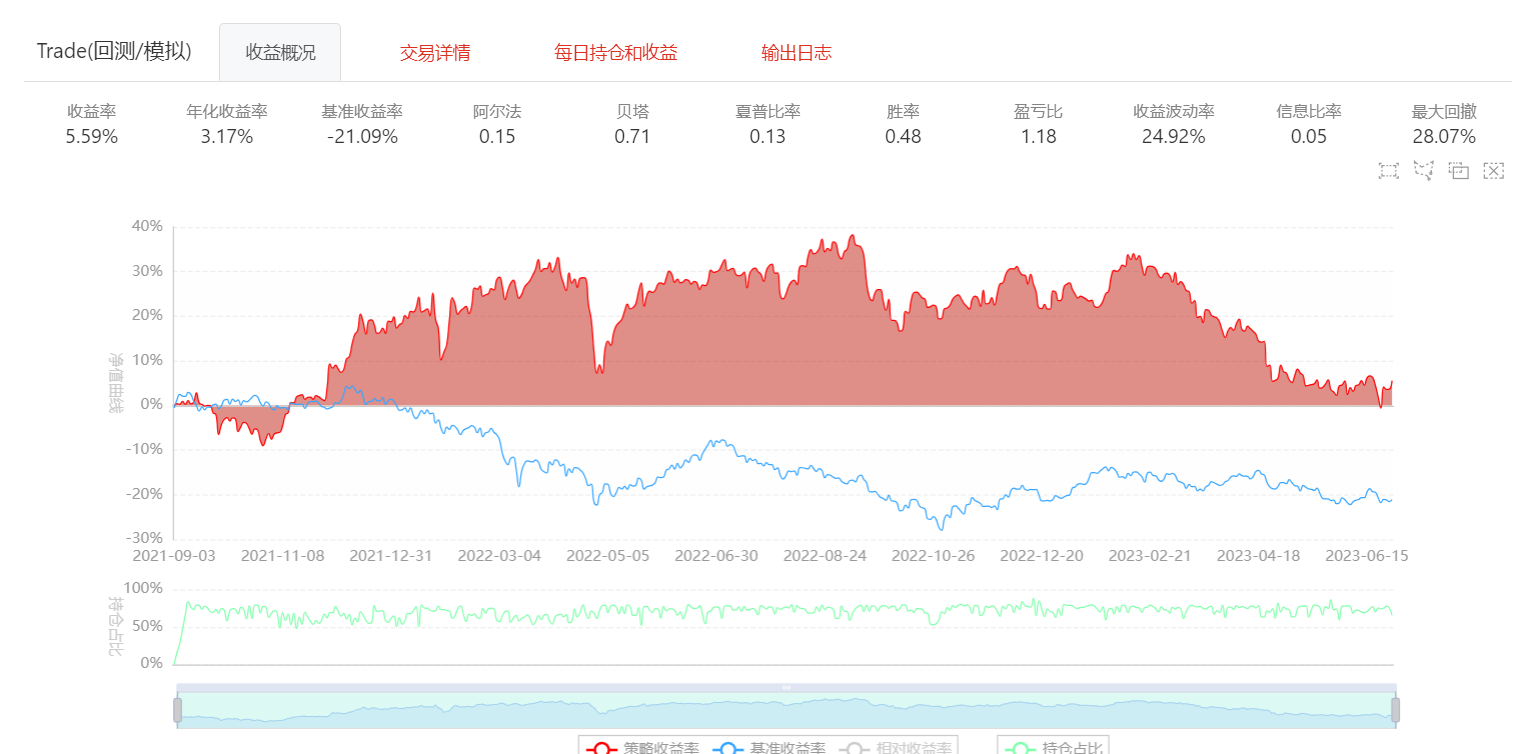Select the polygon lasso selection tool

1423,171
